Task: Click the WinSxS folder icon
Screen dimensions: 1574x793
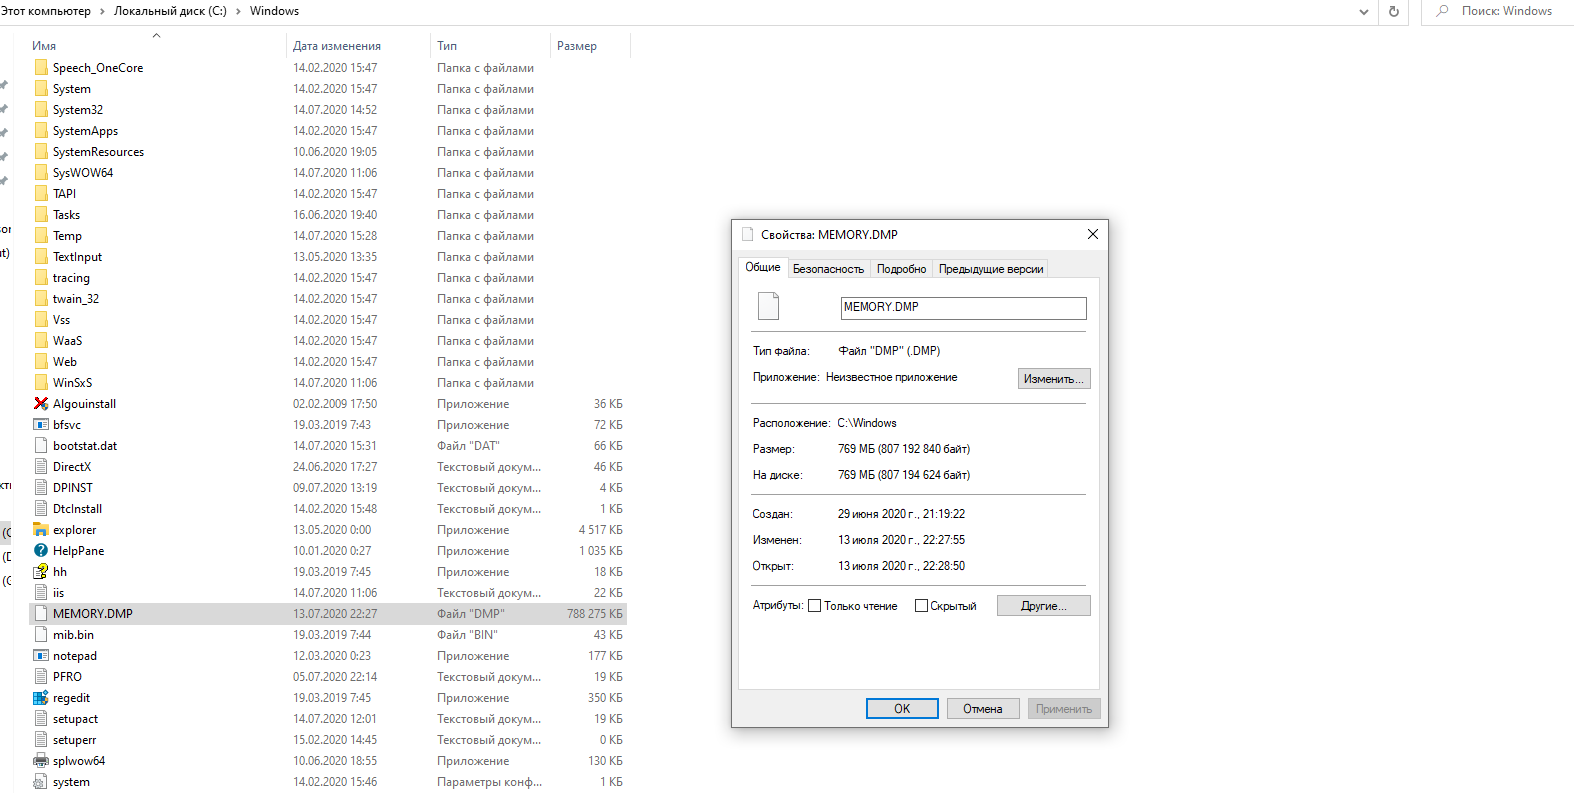Action: coord(41,383)
